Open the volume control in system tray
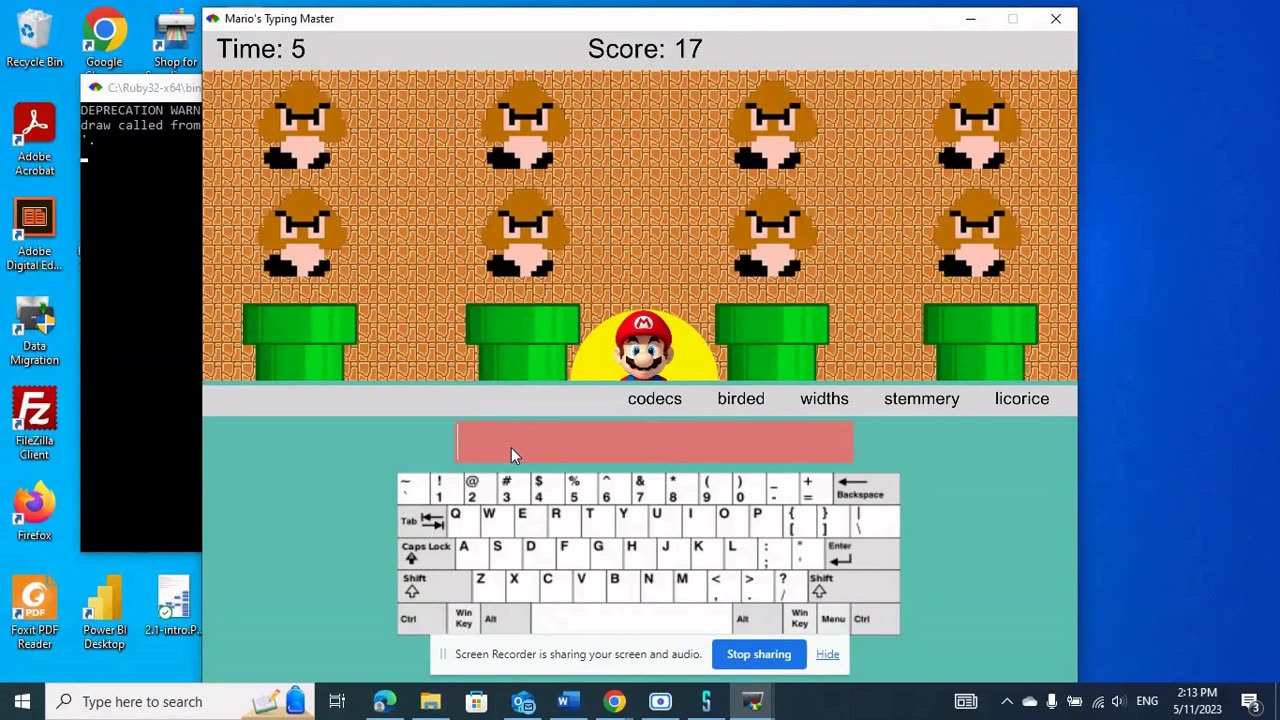 [1119, 701]
